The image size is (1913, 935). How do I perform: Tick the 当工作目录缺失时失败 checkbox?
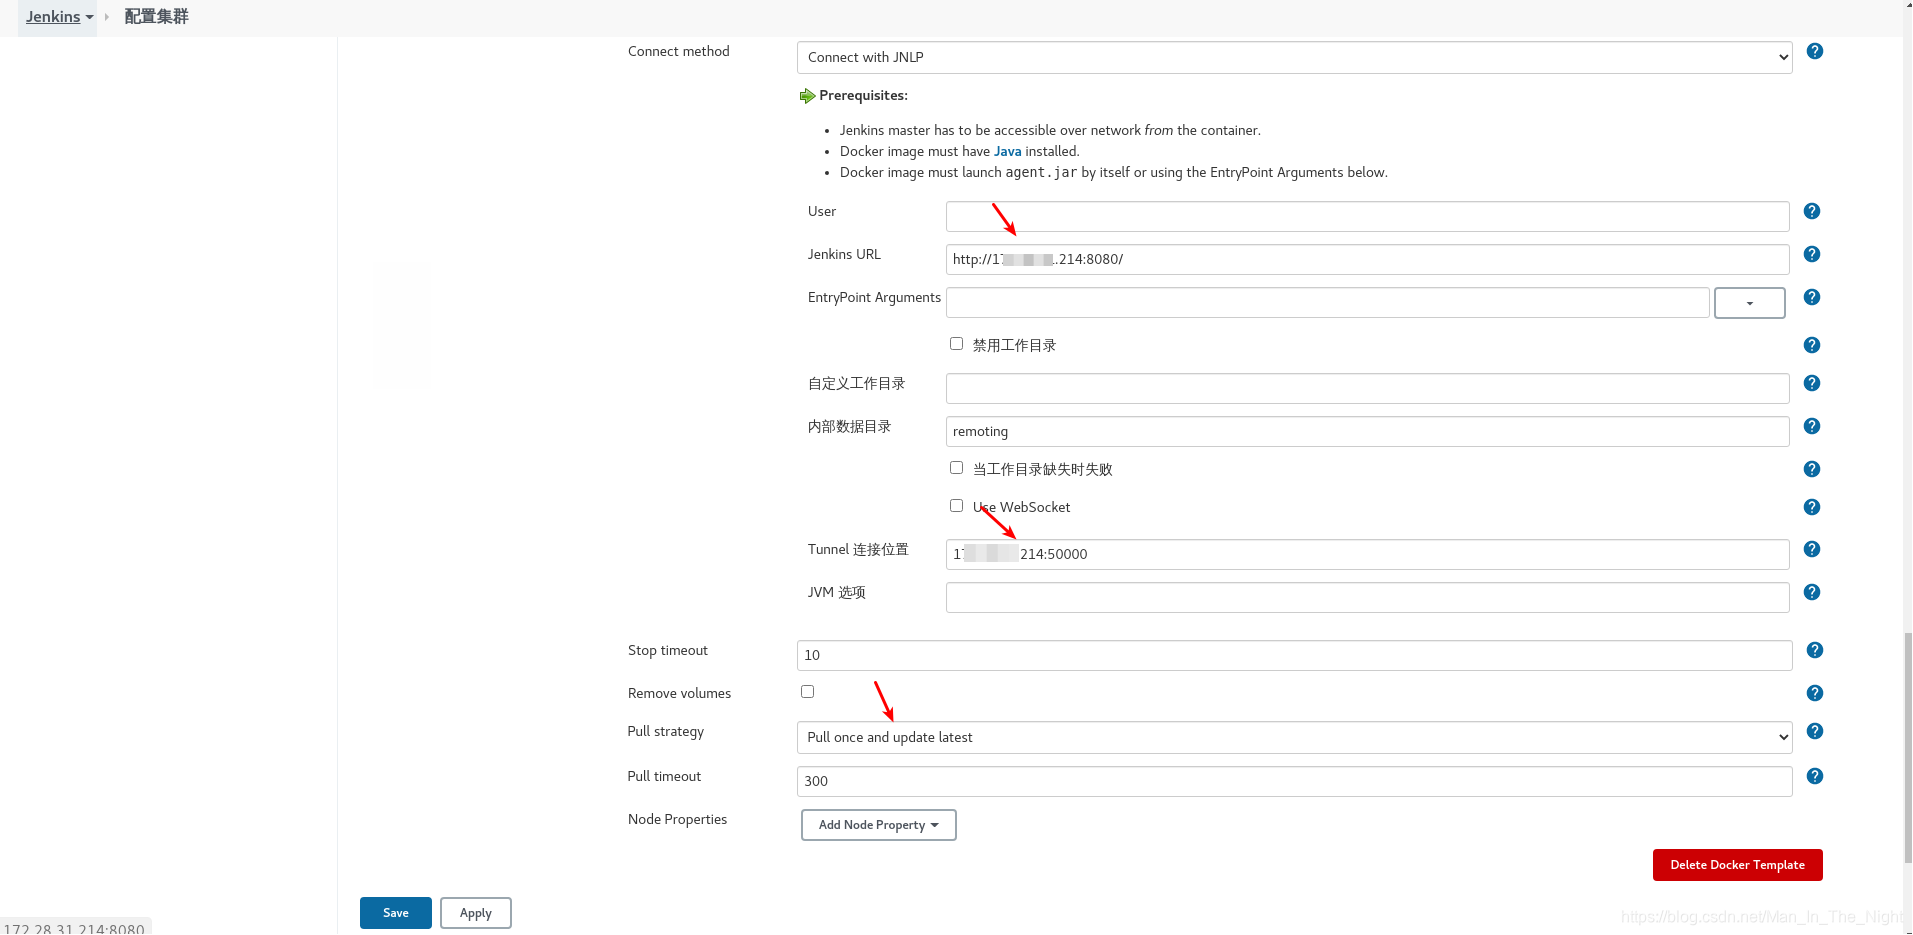pyautogui.click(x=956, y=468)
